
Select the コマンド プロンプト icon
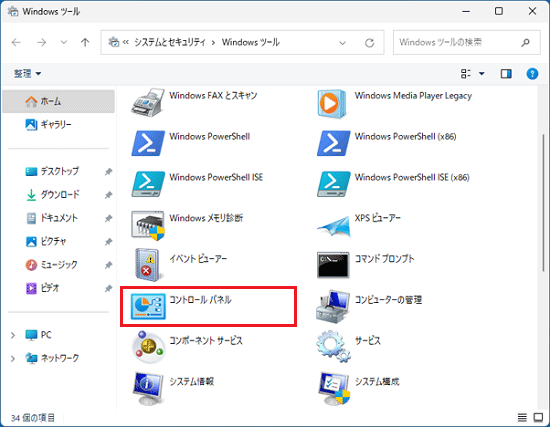(333, 265)
